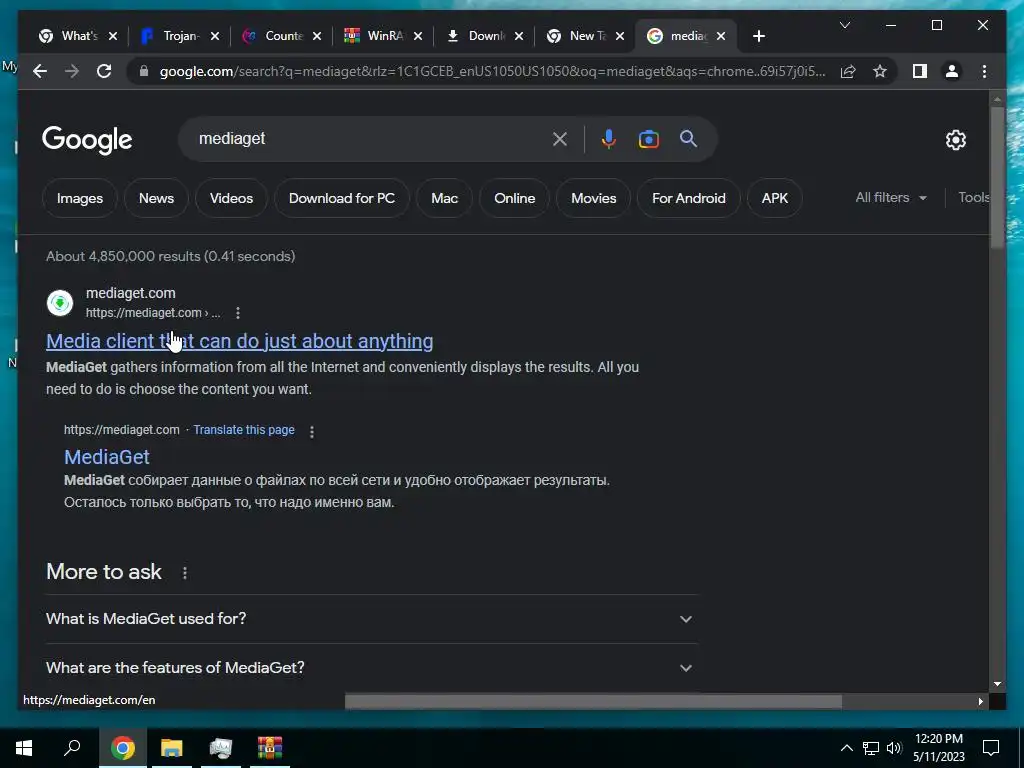Image resolution: width=1024 pixels, height=768 pixels.
Task: Filter results by Videos
Action: (231, 198)
